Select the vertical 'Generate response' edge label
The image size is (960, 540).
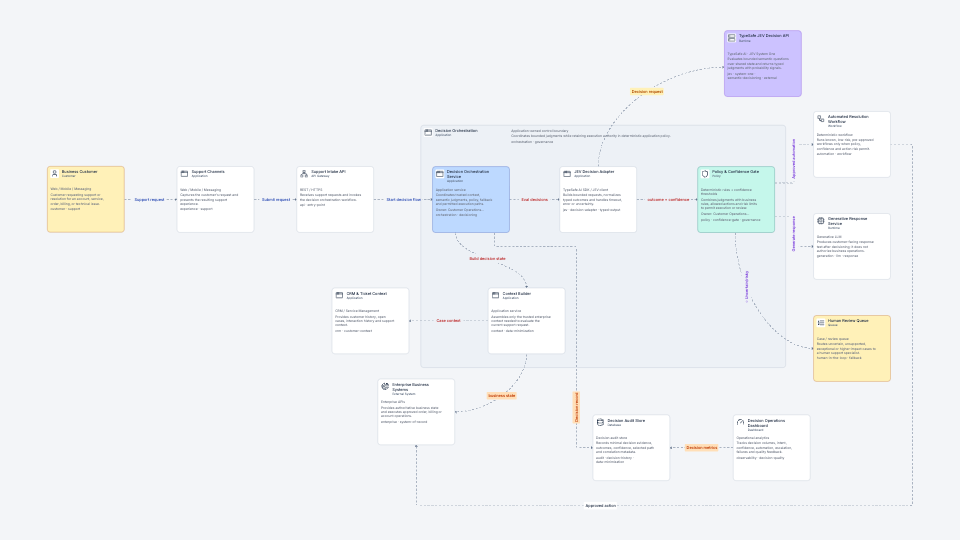[793, 233]
